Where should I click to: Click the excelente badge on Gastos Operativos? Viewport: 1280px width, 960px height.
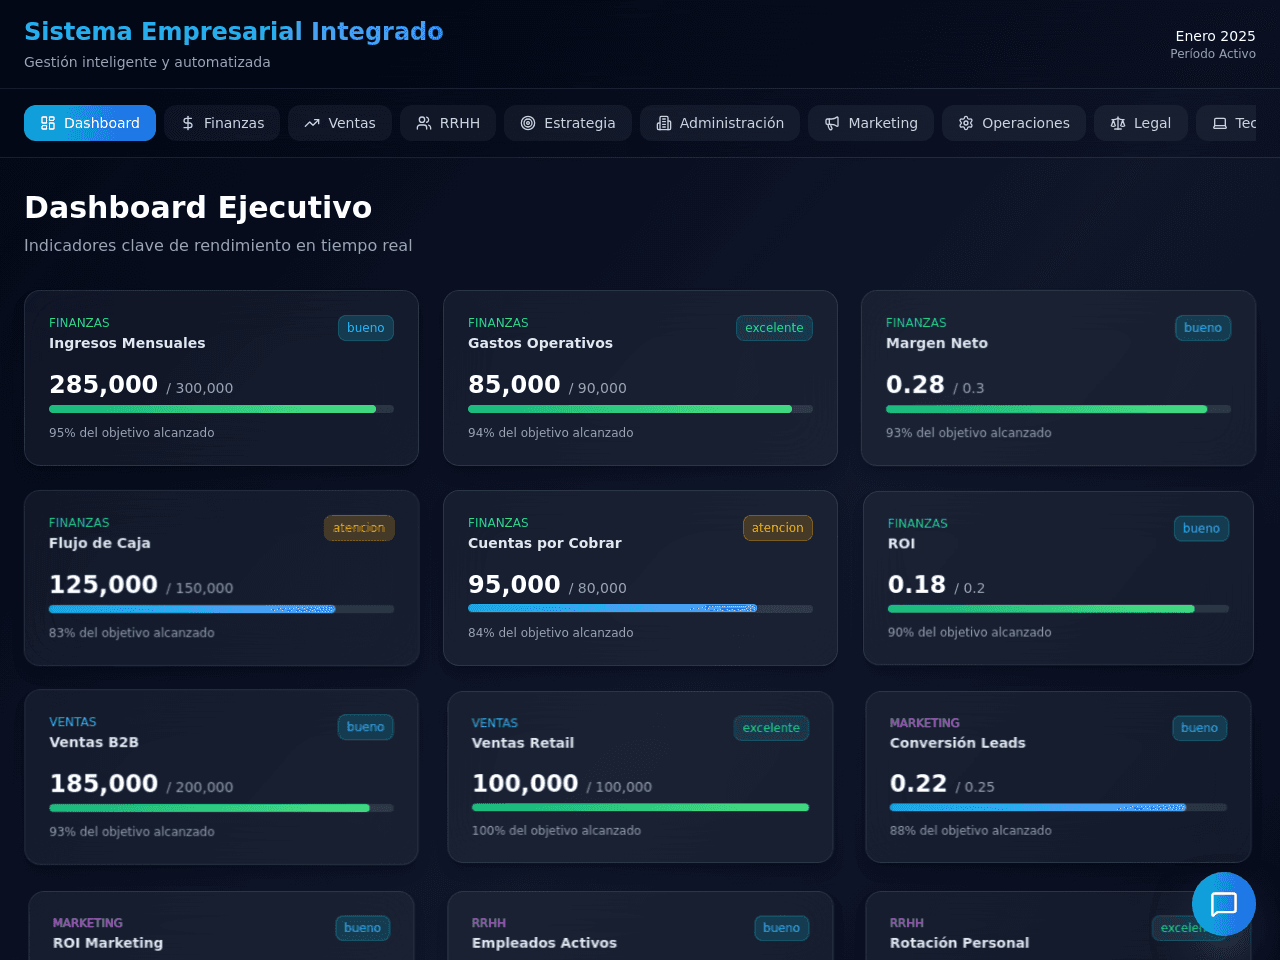(x=774, y=328)
